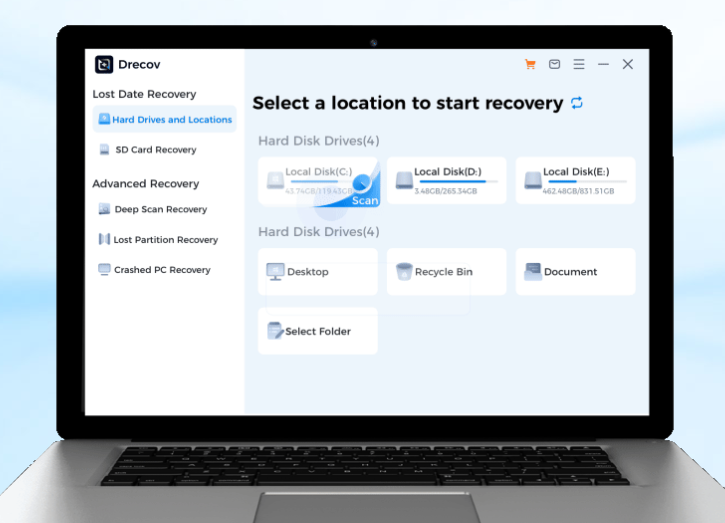The image size is (725, 523).
Task: Click the Deep Scan Recovery icon
Action: point(104,209)
